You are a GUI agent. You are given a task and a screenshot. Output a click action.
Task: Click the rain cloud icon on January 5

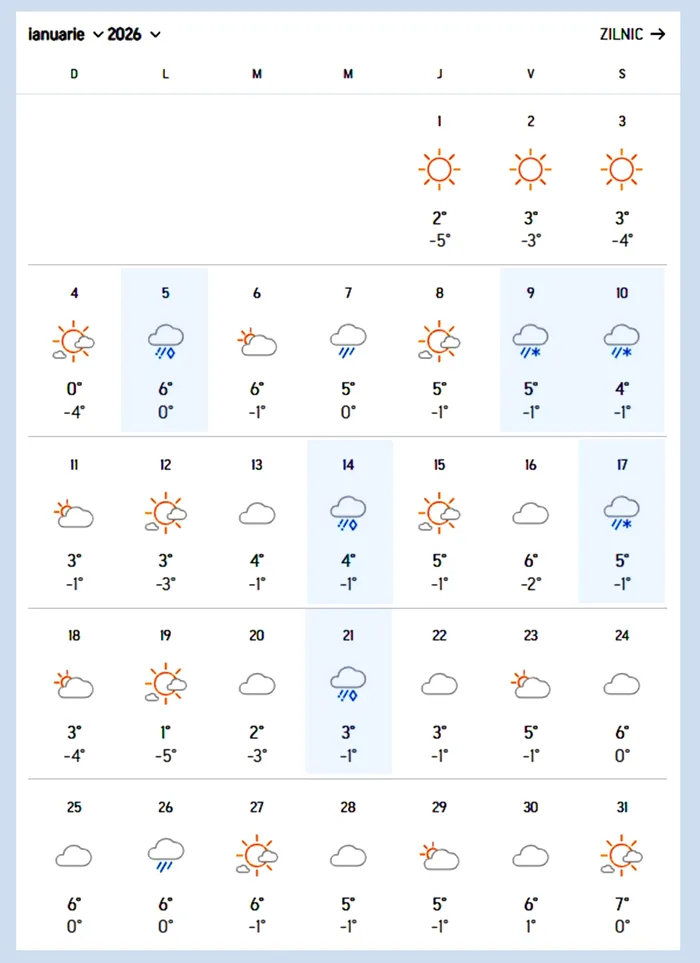[165, 341]
